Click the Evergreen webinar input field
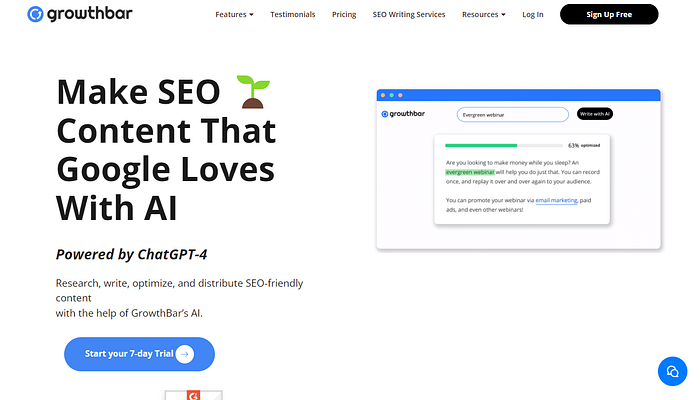The width and height of the screenshot is (700, 400). click(512, 115)
